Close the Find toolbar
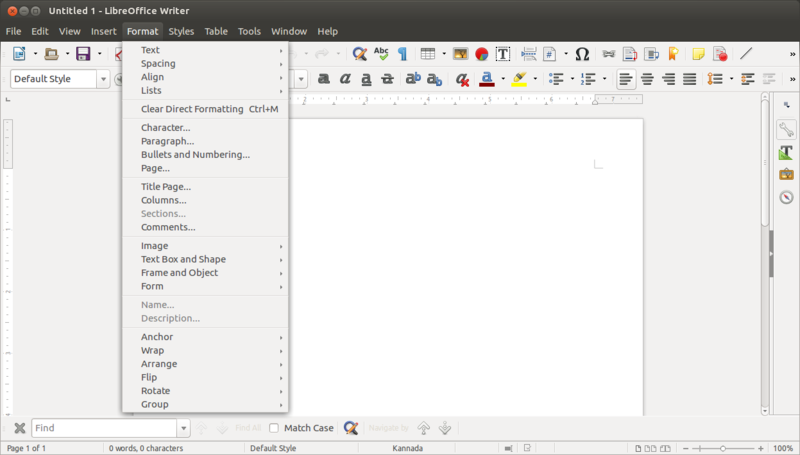 [x=19, y=428]
